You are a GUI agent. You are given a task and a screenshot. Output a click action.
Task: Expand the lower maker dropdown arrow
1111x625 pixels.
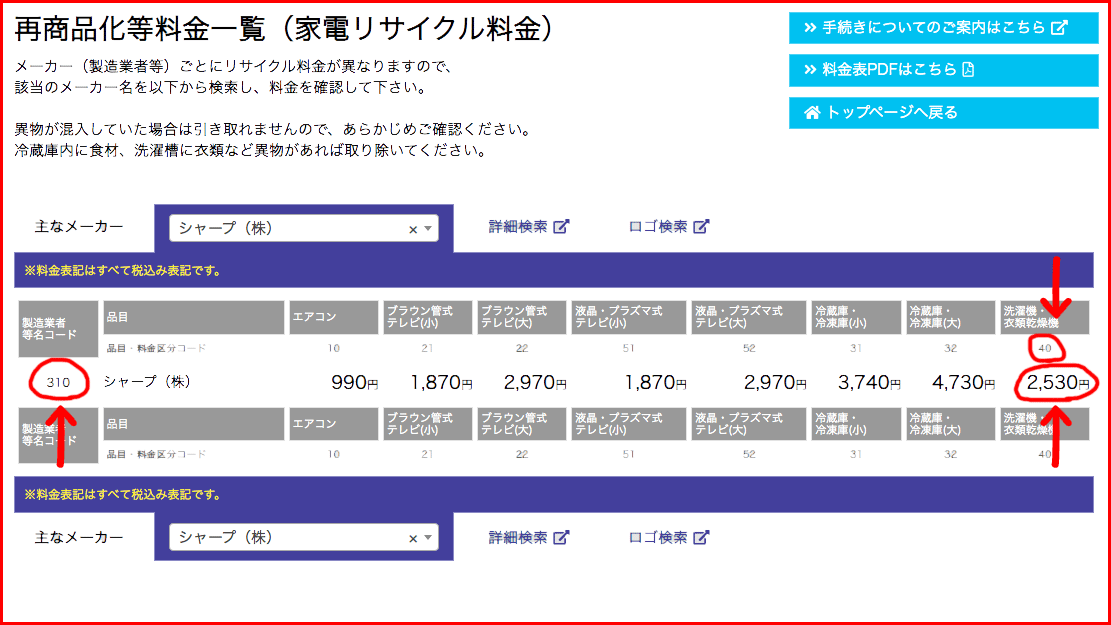[428, 539]
